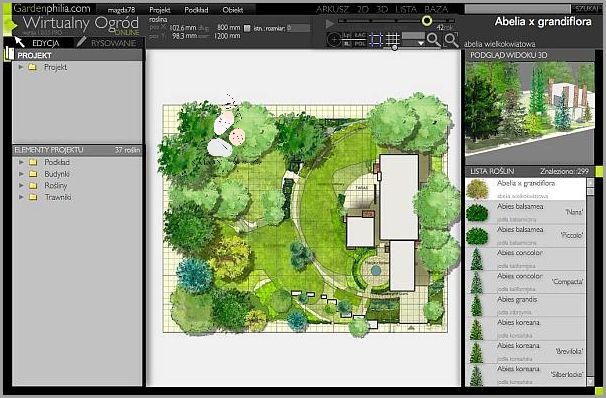Click the Abelia x grandiflora shrub icon

477,189
